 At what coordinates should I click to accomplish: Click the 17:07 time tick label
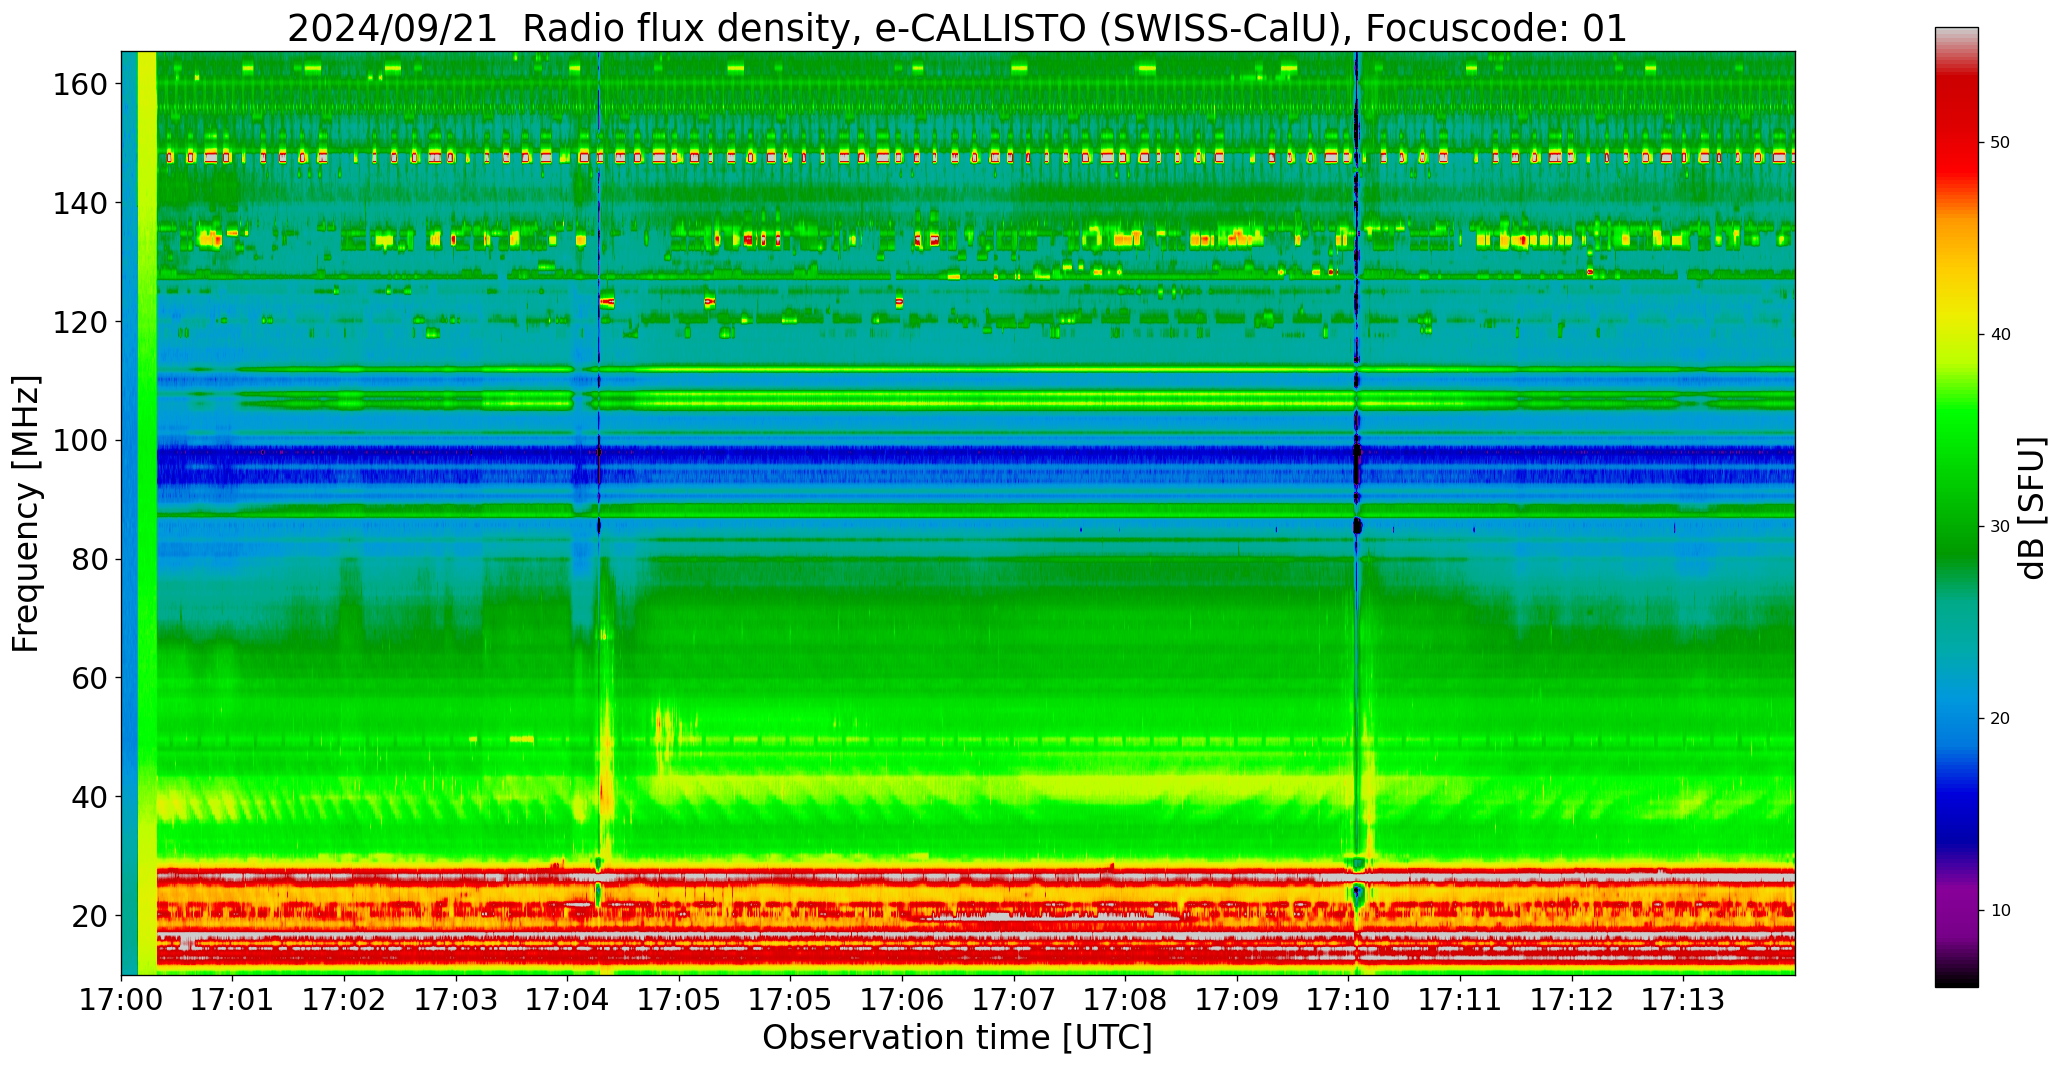[1014, 999]
